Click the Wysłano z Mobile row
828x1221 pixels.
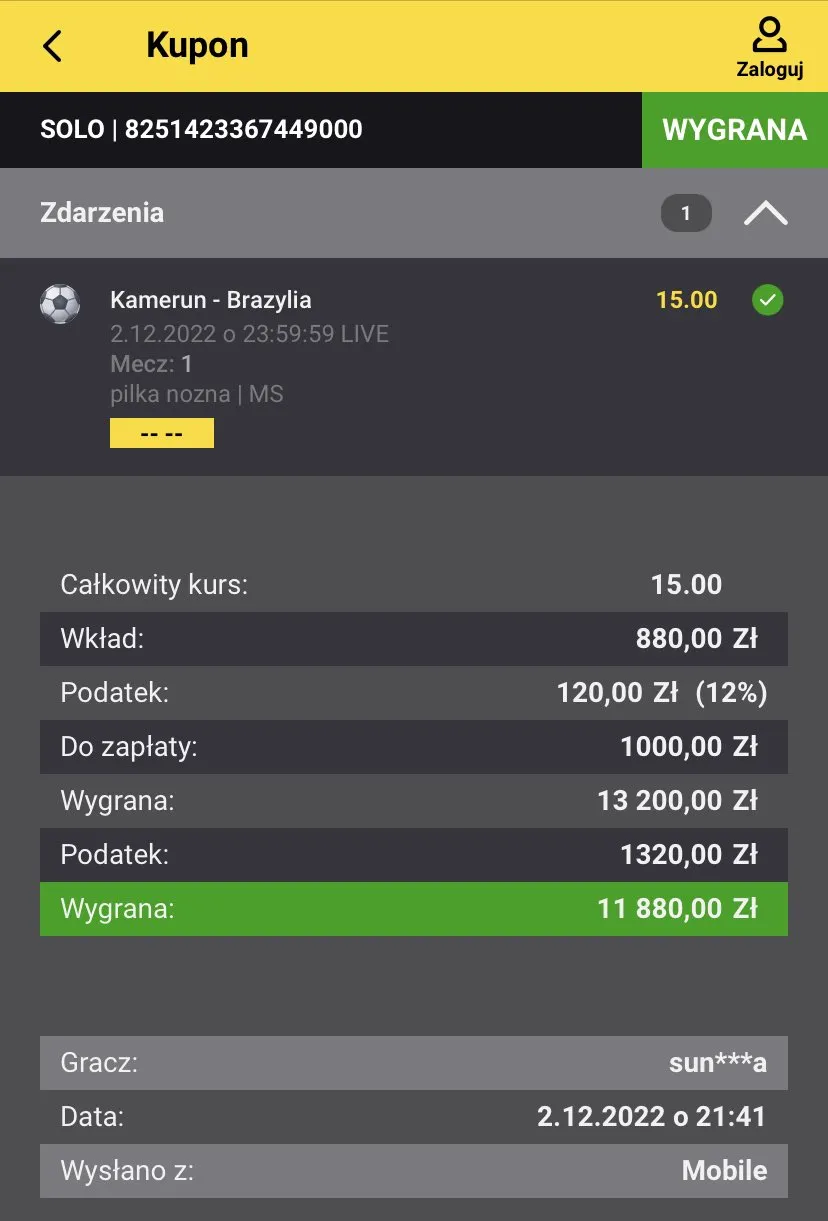pyautogui.click(x=414, y=1171)
